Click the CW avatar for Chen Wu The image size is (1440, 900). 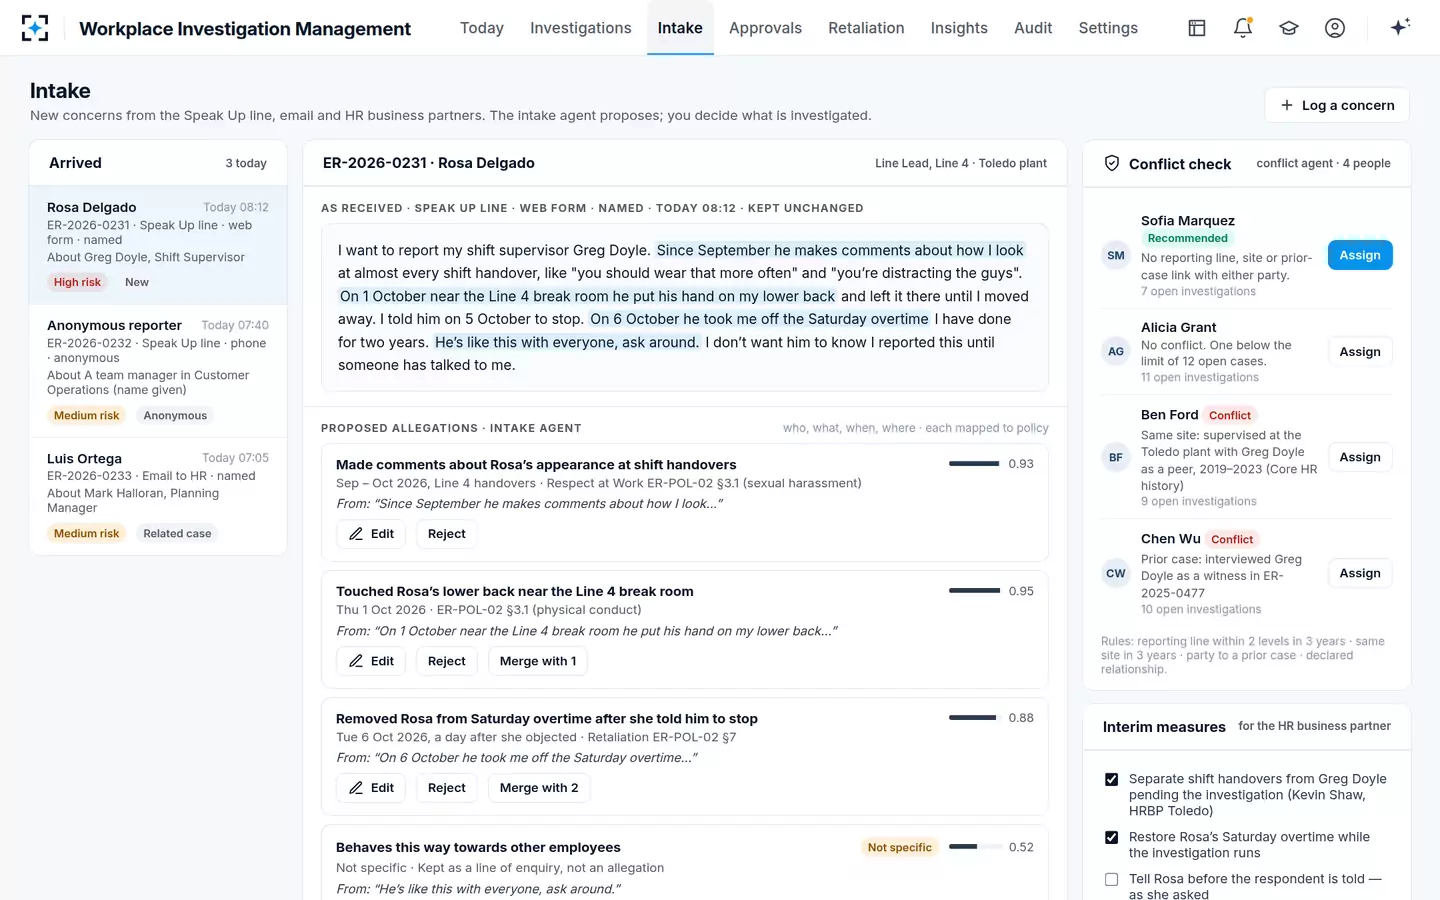1116,573
